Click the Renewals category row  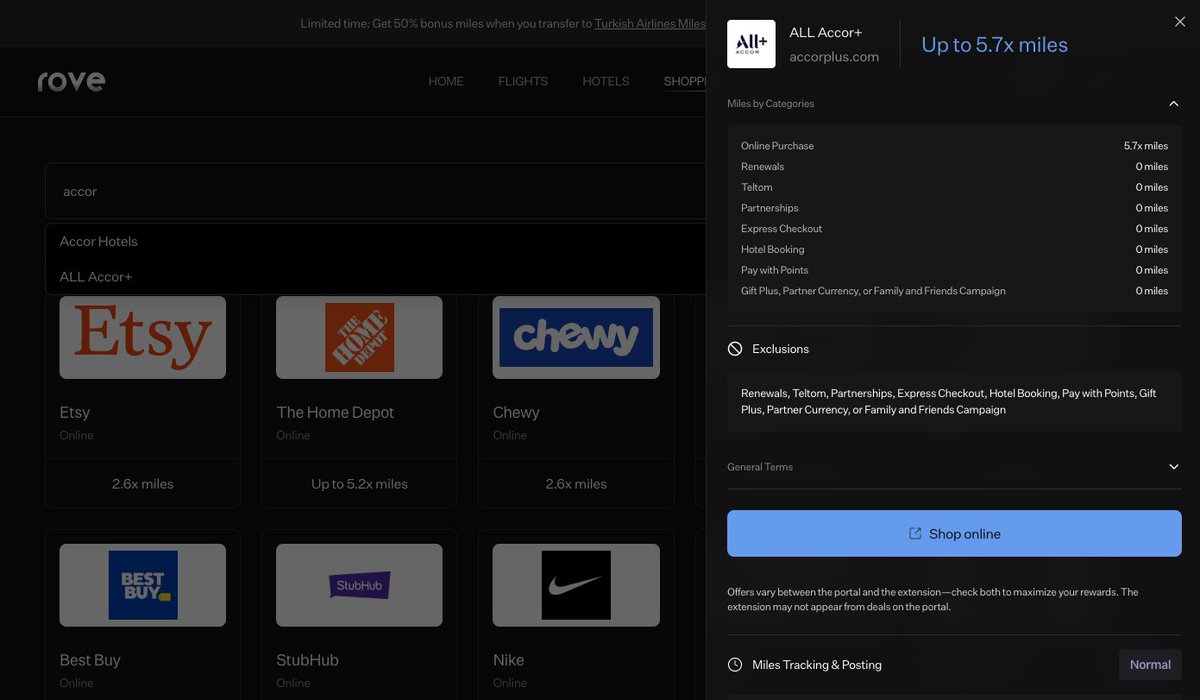tap(954, 167)
